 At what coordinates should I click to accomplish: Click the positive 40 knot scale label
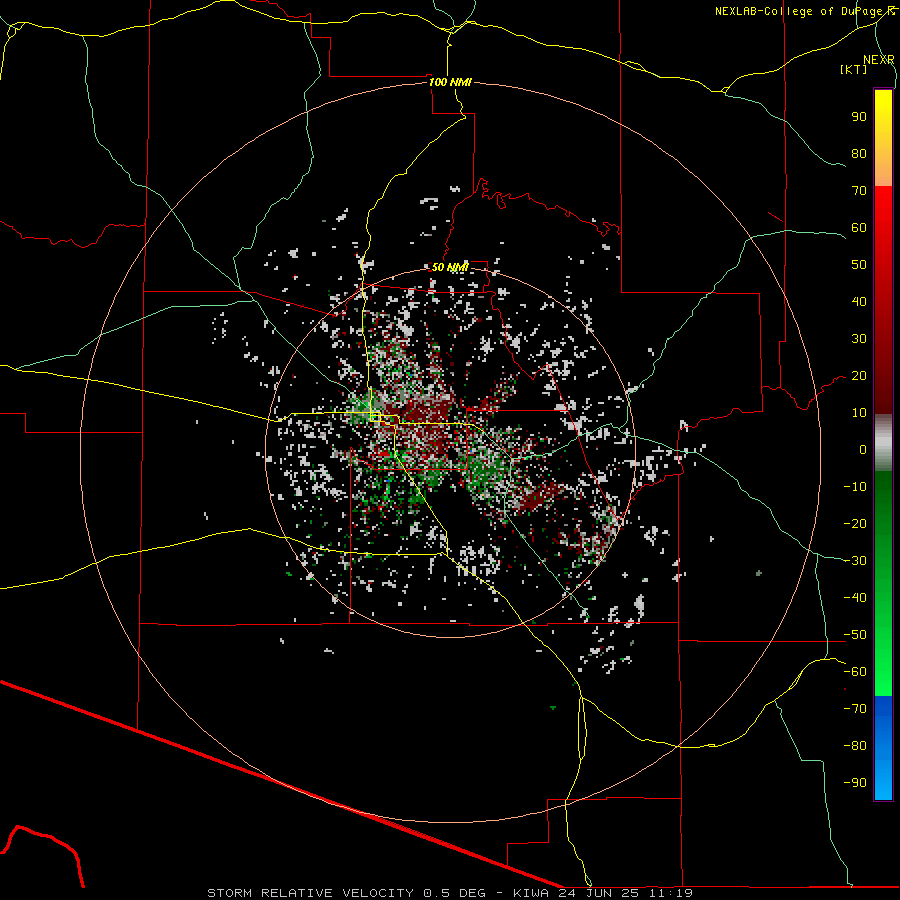(859, 301)
